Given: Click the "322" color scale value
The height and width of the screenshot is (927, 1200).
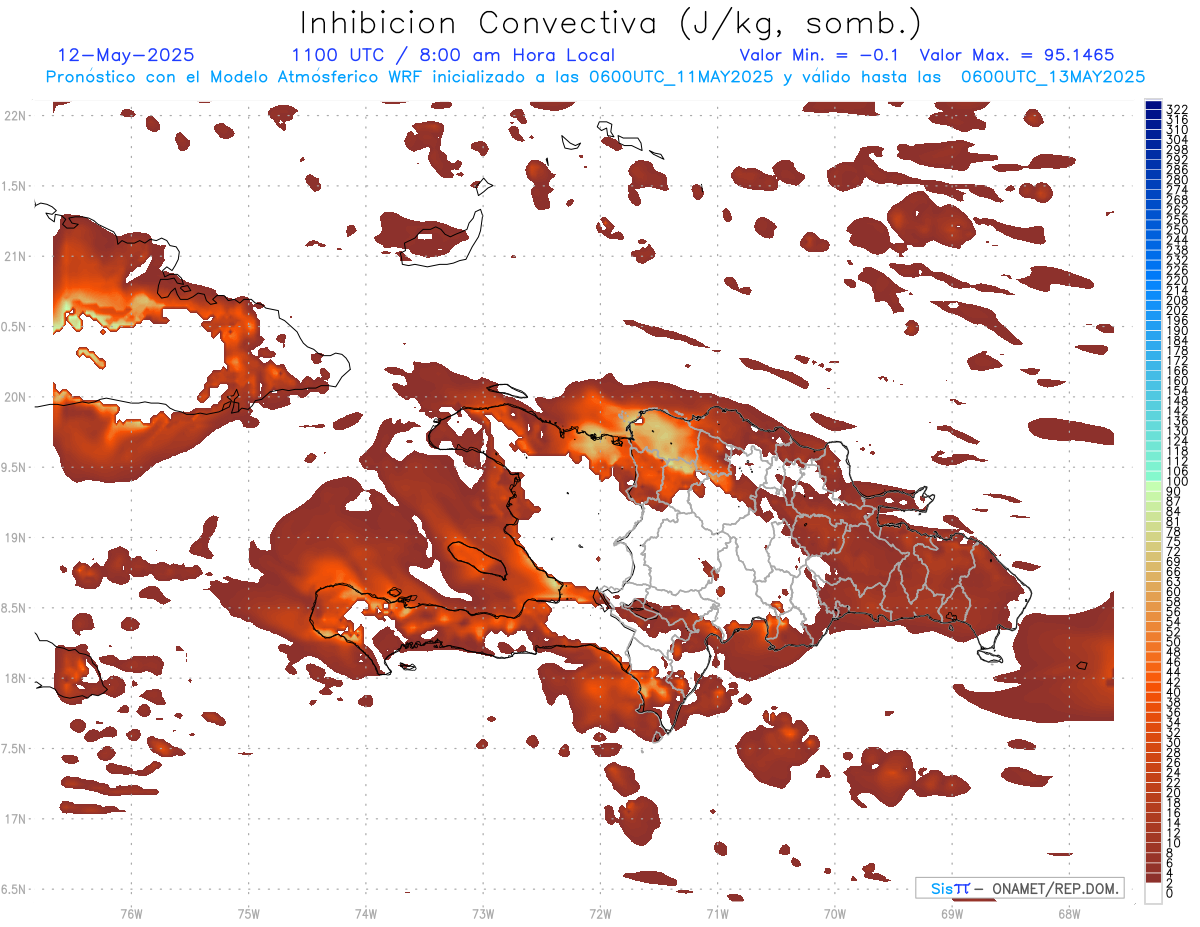Looking at the screenshot, I should (1177, 109).
